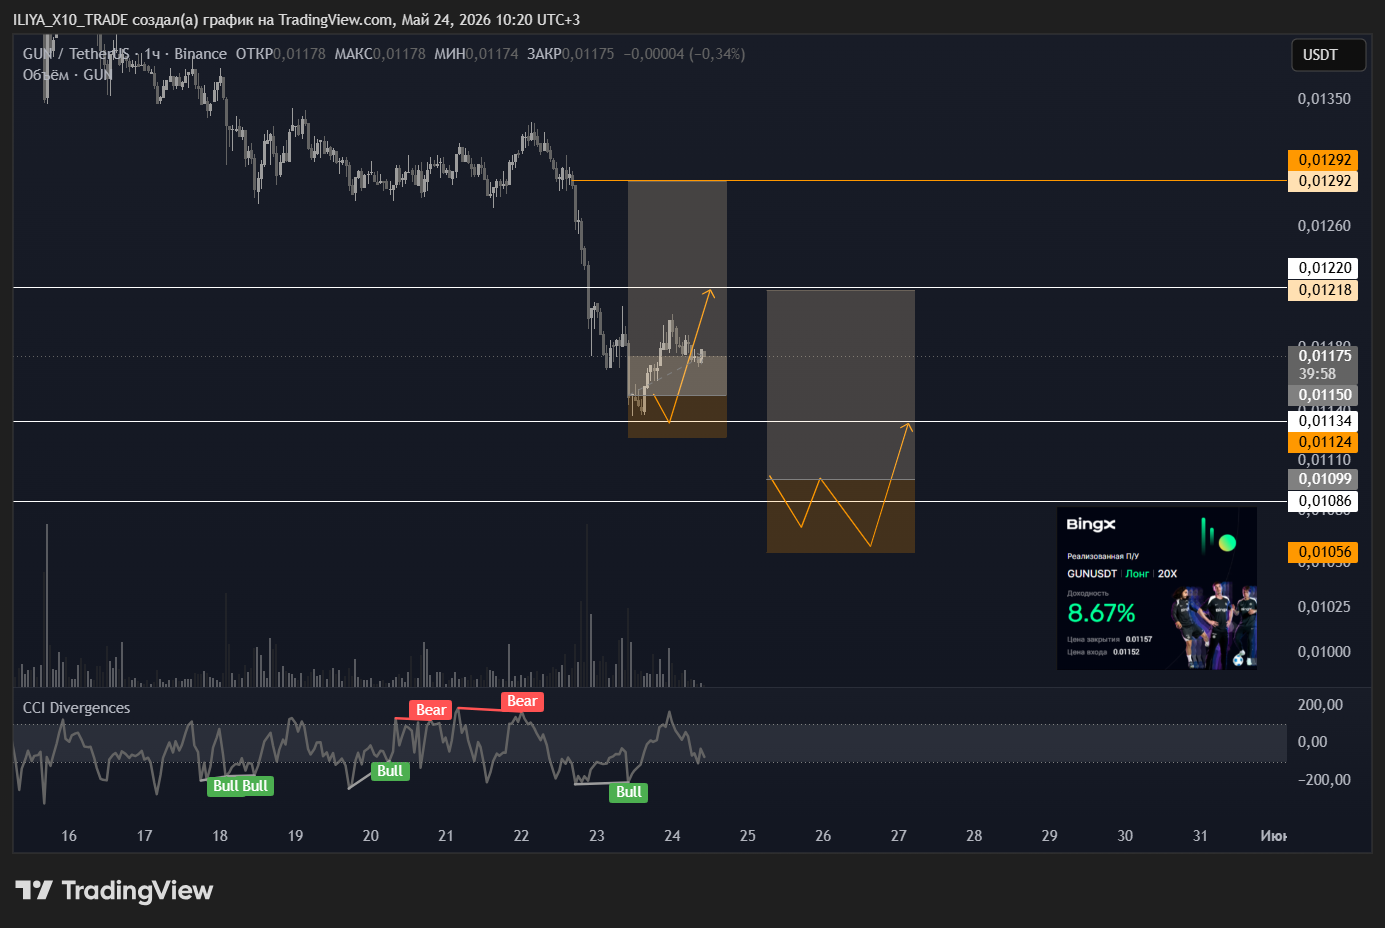Click the 0,01000 price scale value
Image resolution: width=1385 pixels, height=928 pixels.
(x=1324, y=652)
